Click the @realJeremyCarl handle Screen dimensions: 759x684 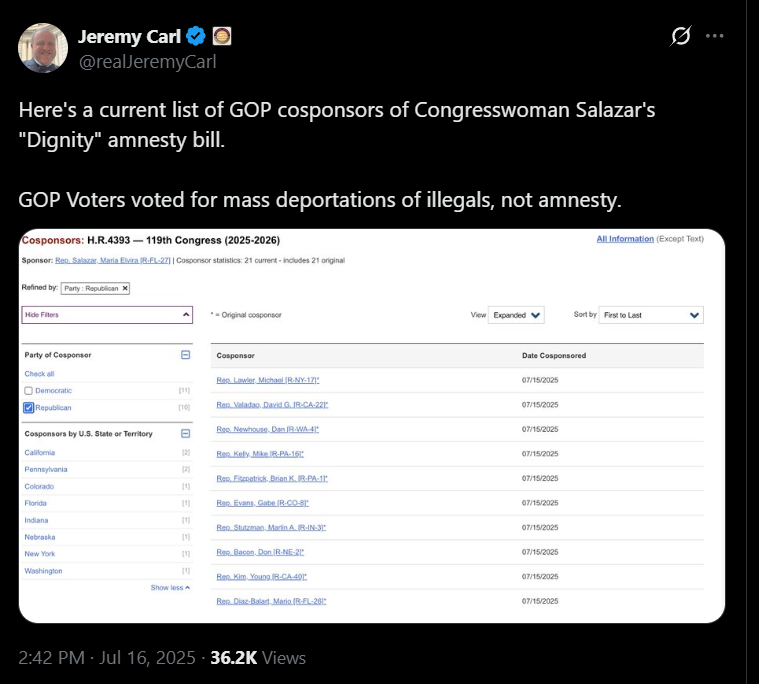tap(148, 62)
